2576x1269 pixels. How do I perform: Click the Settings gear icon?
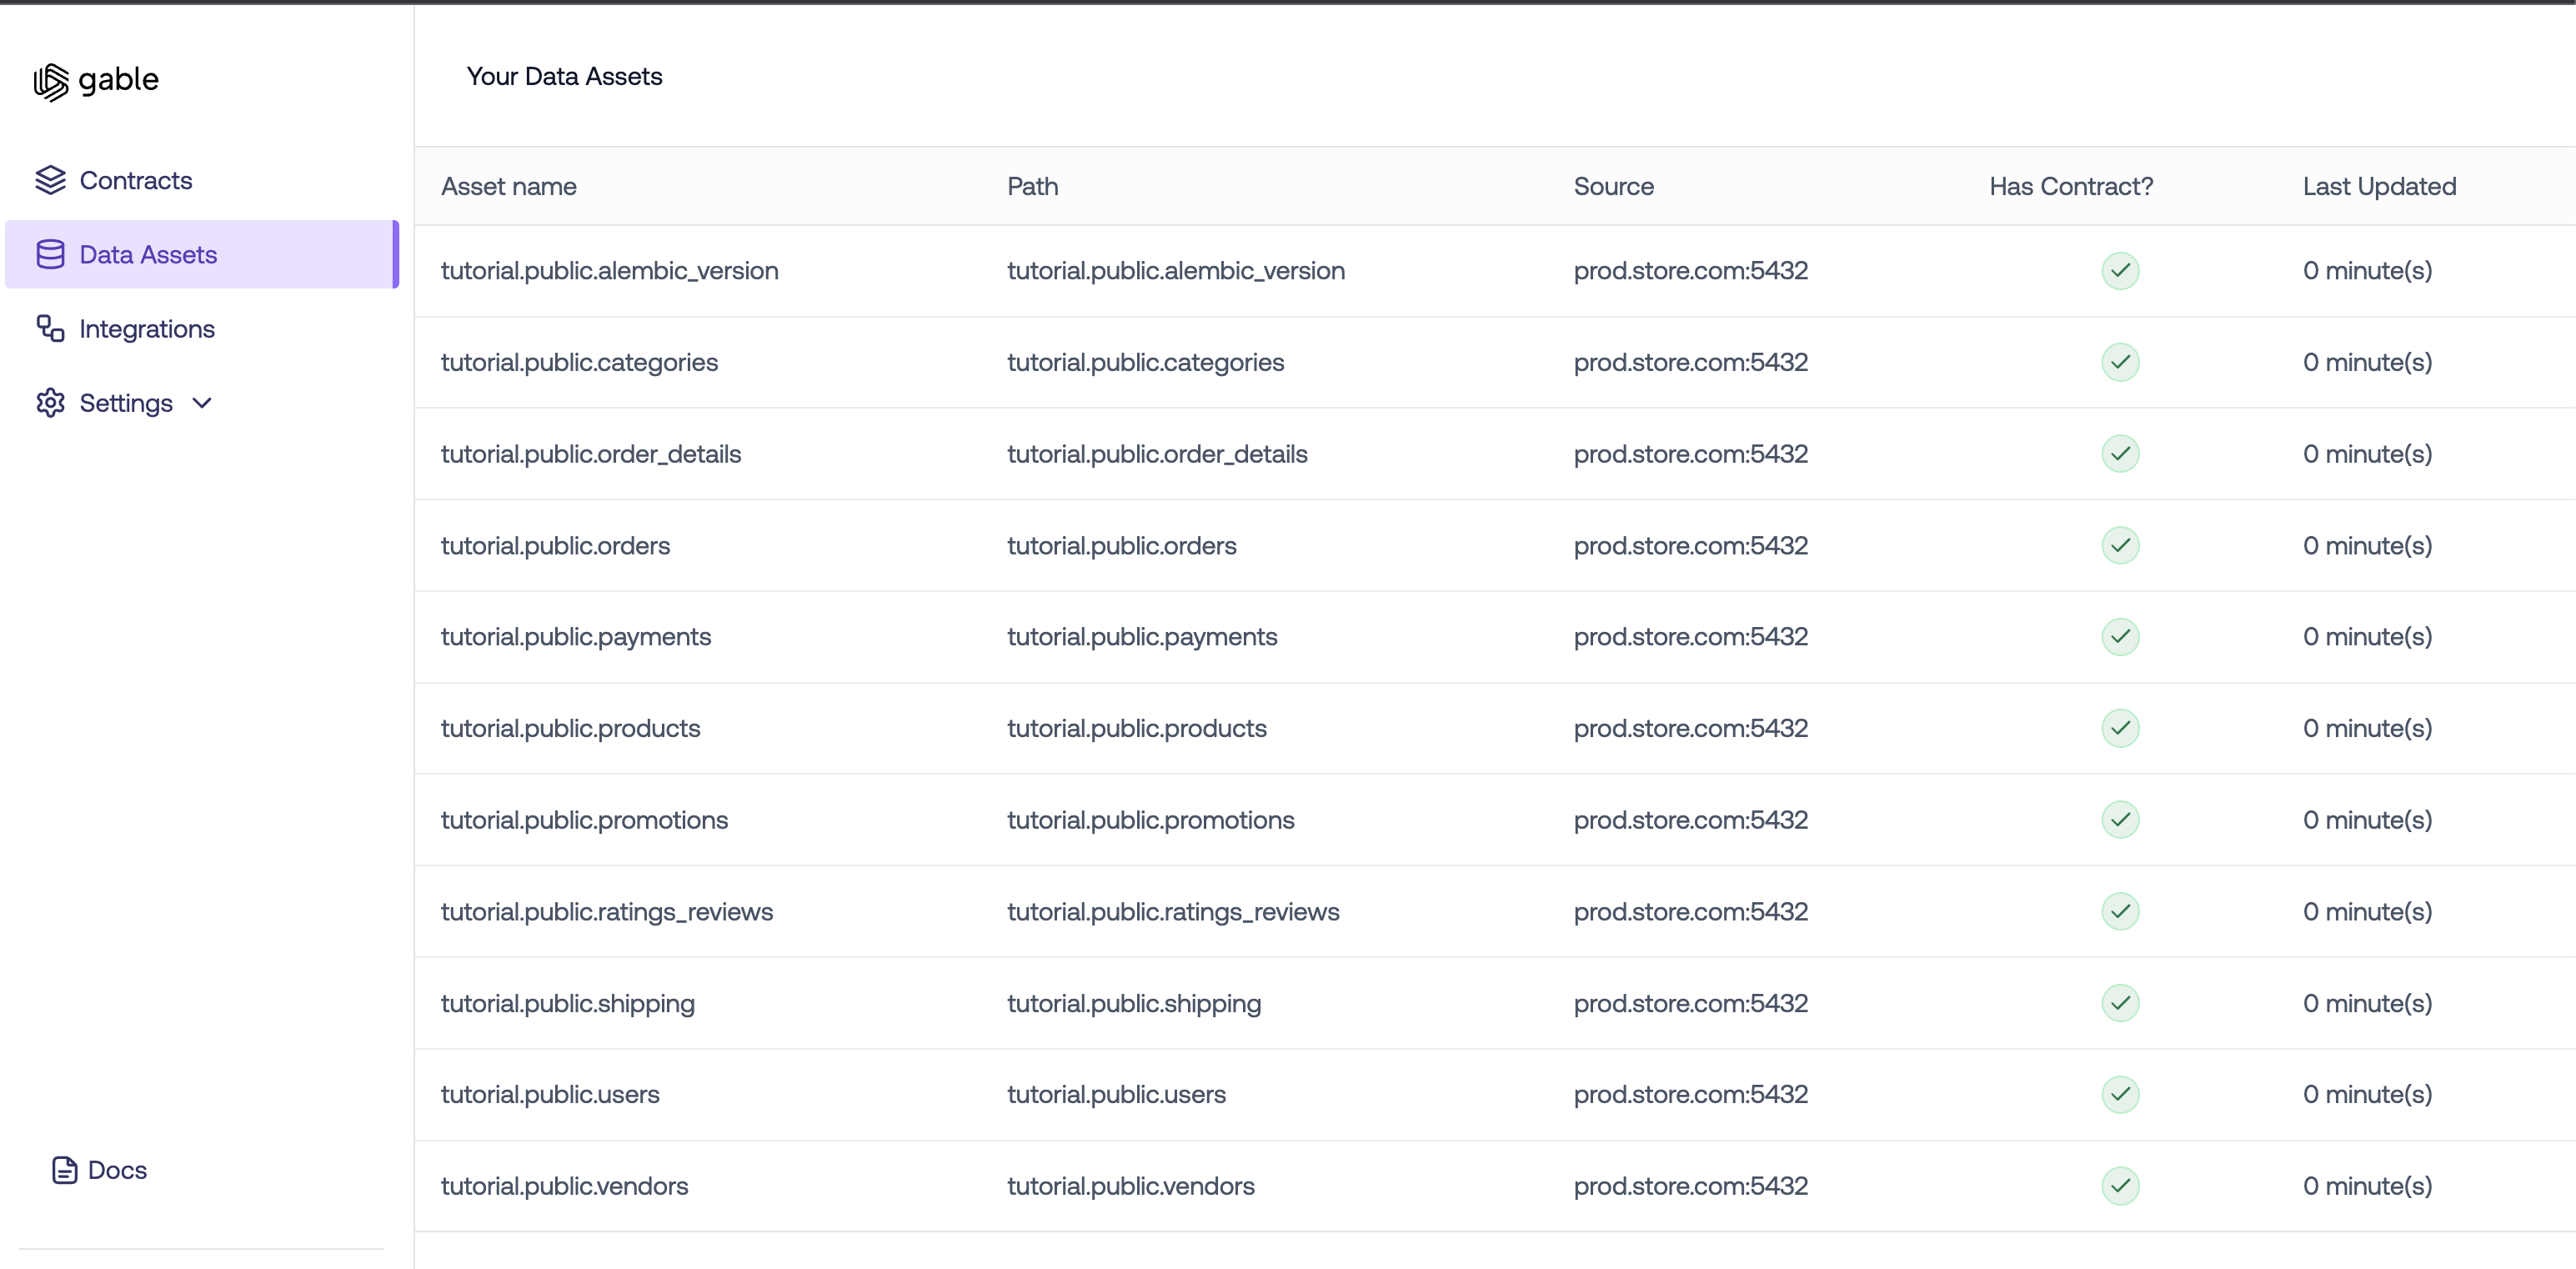point(50,402)
